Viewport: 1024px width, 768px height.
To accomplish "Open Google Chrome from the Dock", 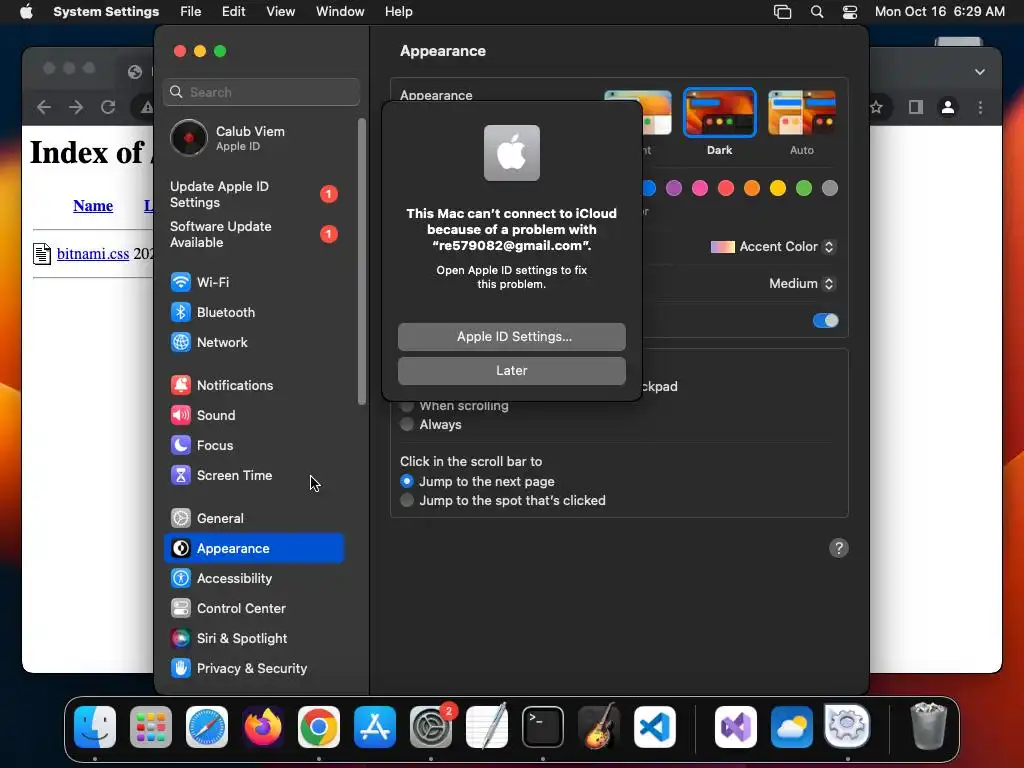I will [x=319, y=727].
